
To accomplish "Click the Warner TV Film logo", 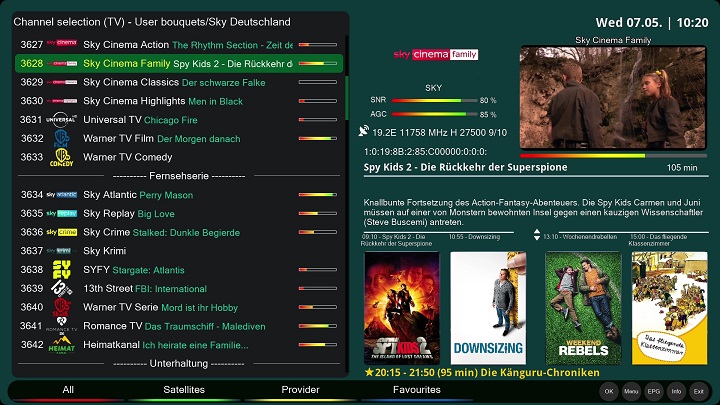I will (x=62, y=139).
